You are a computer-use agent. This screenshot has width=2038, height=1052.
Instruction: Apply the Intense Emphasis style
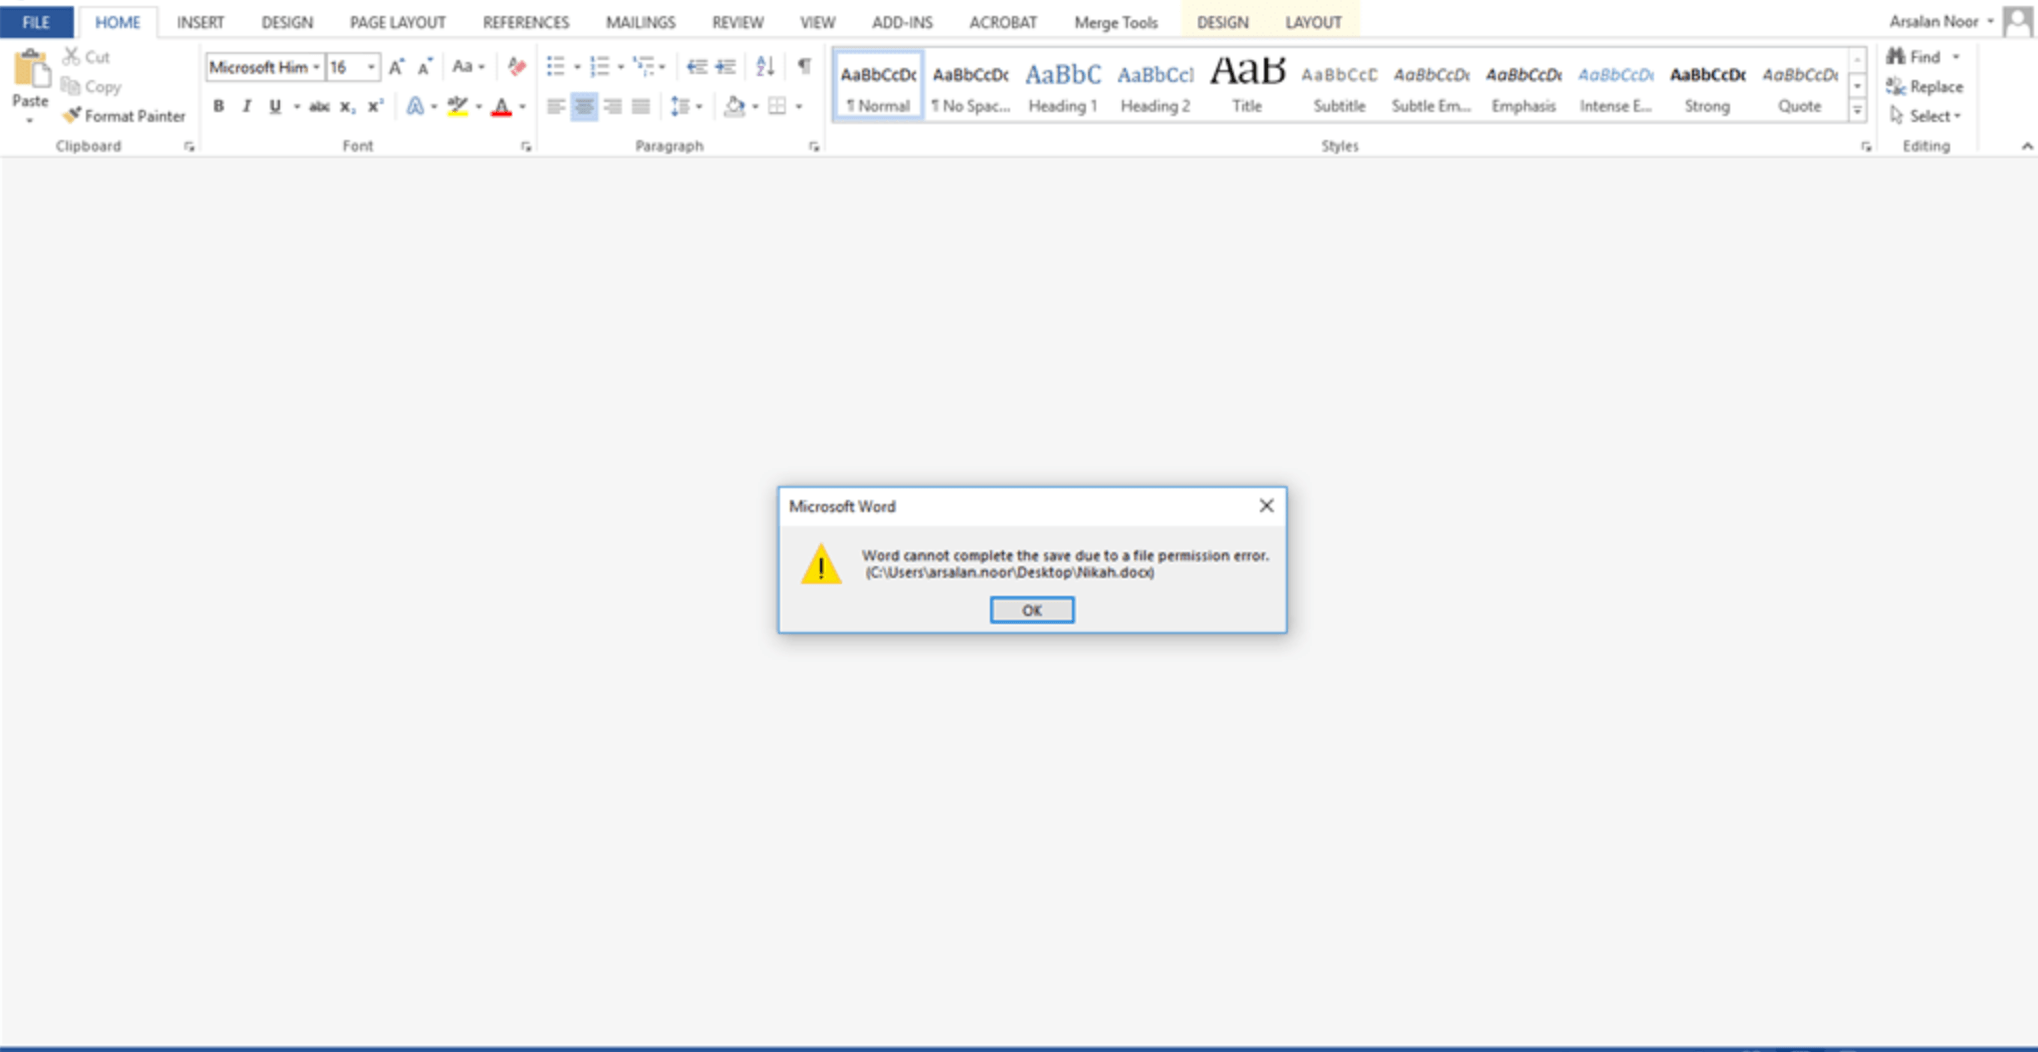click(1615, 86)
